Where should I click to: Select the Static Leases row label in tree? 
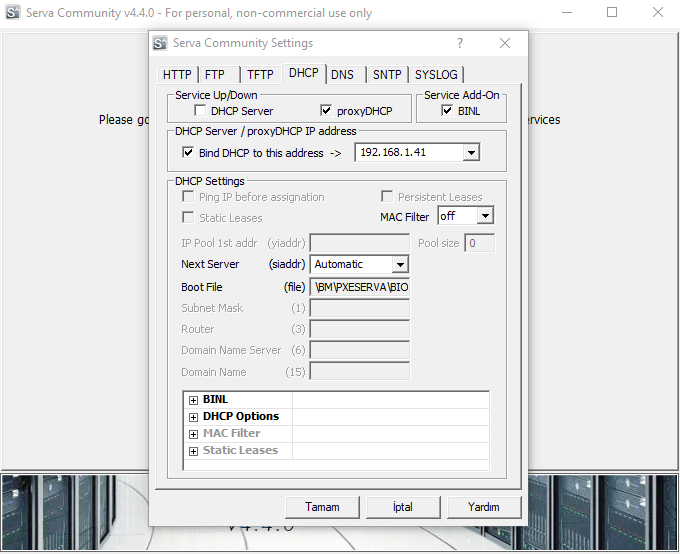point(240,450)
